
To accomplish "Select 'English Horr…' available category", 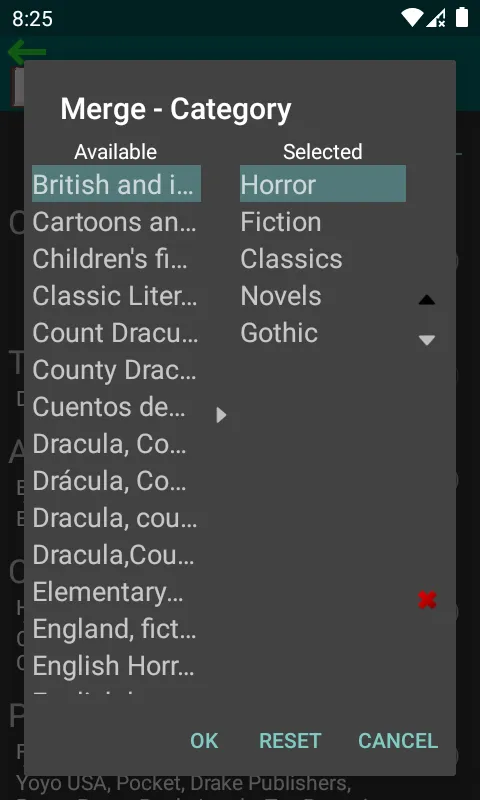I will point(116,665).
